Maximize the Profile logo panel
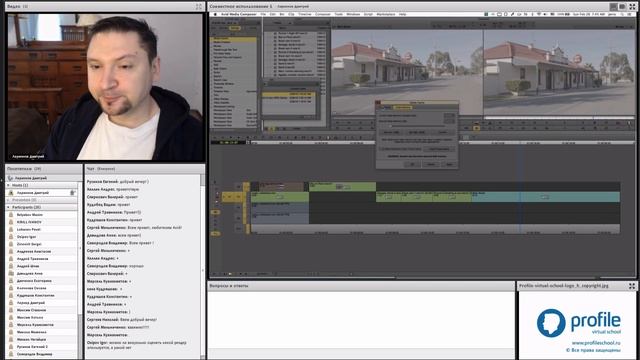Viewport: 640px width, 360px height. [x=632, y=286]
